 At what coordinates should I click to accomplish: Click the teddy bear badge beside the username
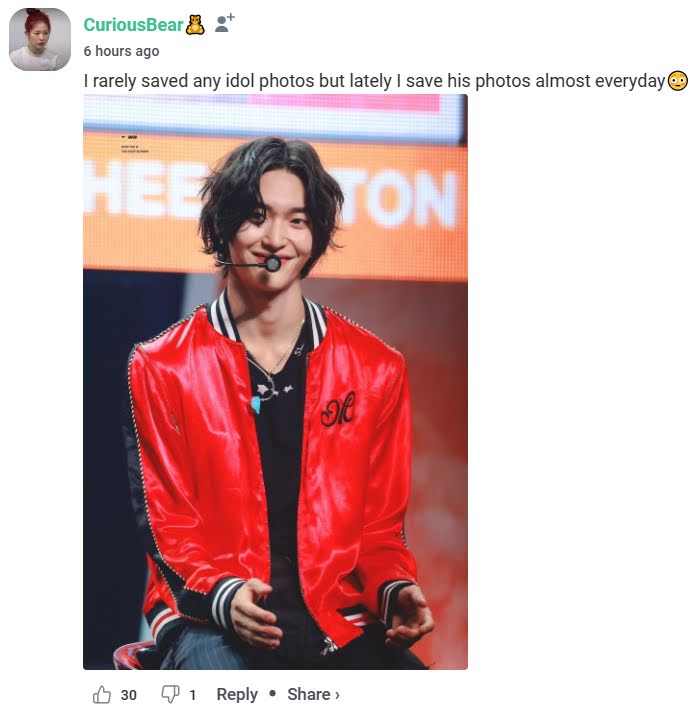point(195,24)
